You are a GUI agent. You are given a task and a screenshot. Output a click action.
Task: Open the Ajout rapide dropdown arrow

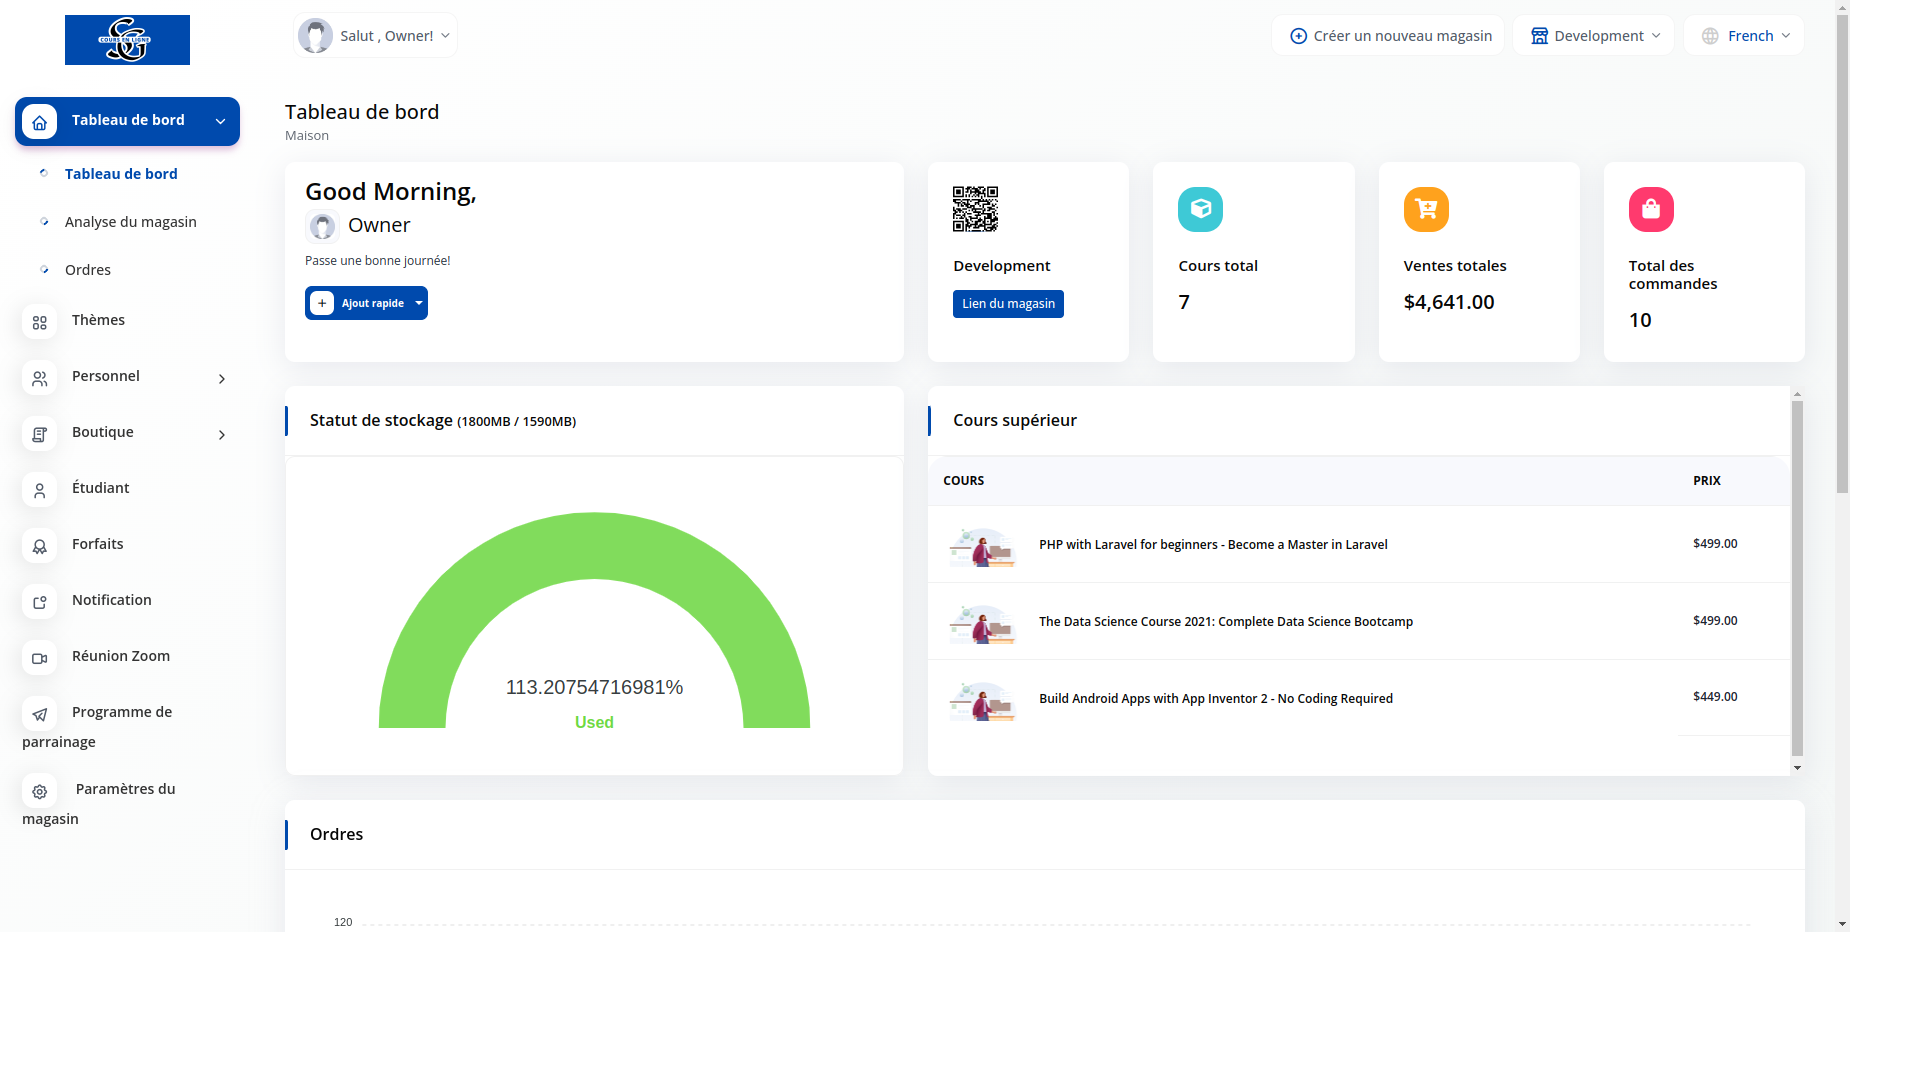(419, 303)
